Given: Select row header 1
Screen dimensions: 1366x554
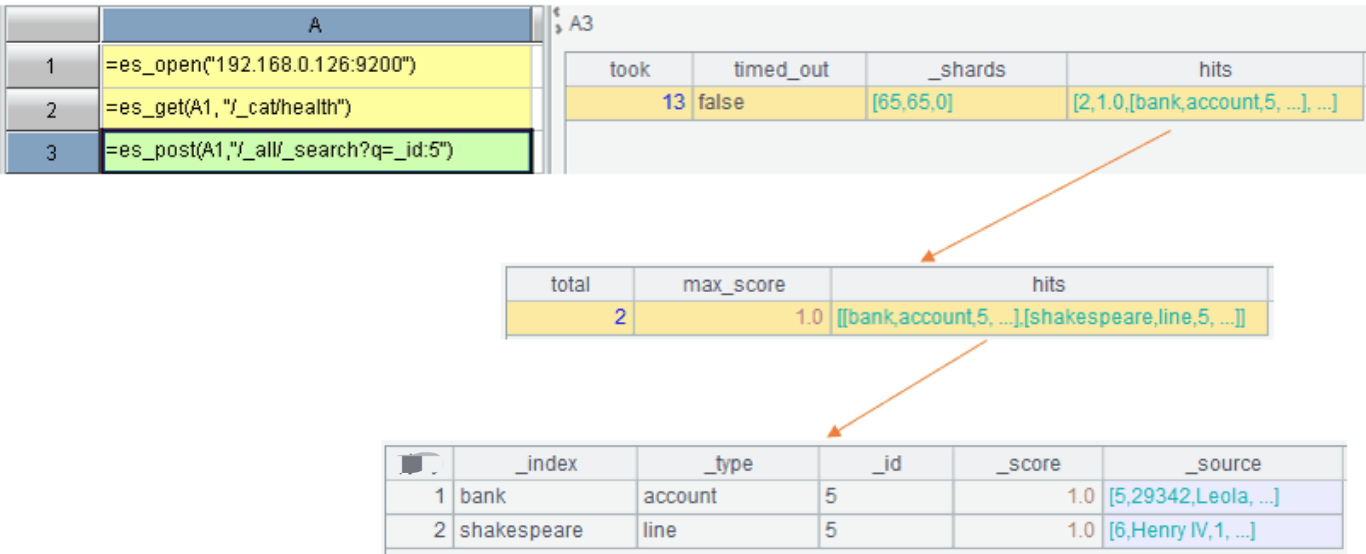Looking at the screenshot, I should click(x=50, y=66).
